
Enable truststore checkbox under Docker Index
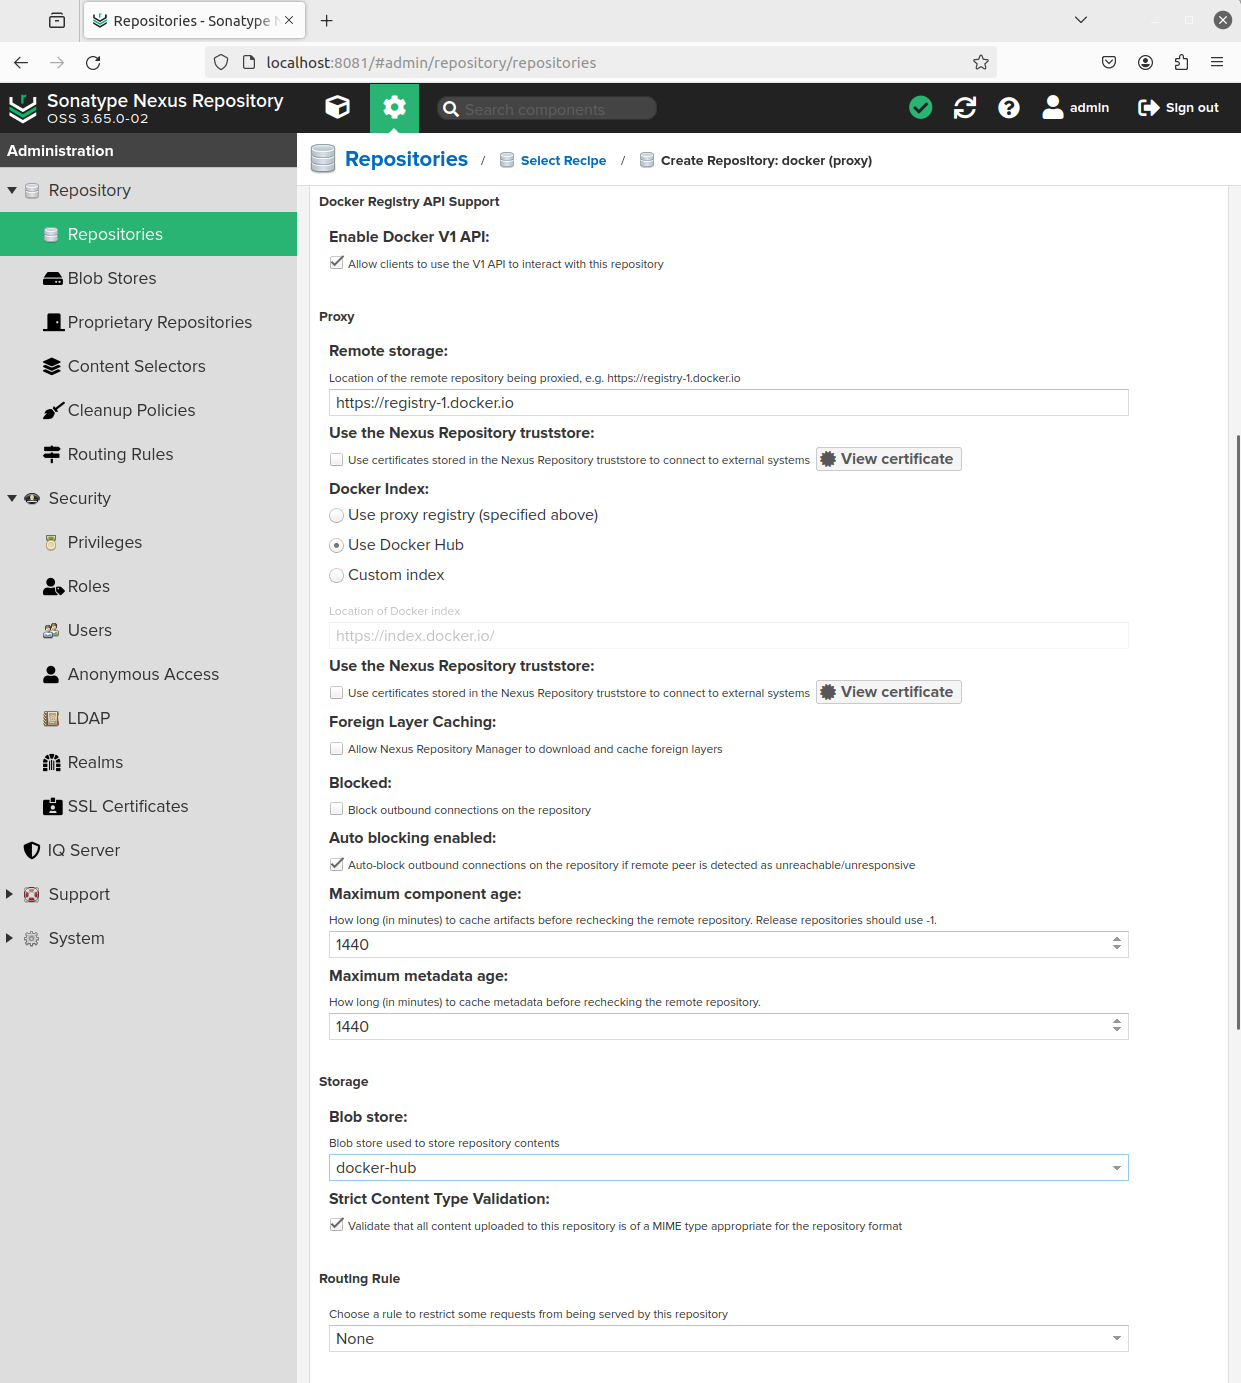pyautogui.click(x=337, y=692)
